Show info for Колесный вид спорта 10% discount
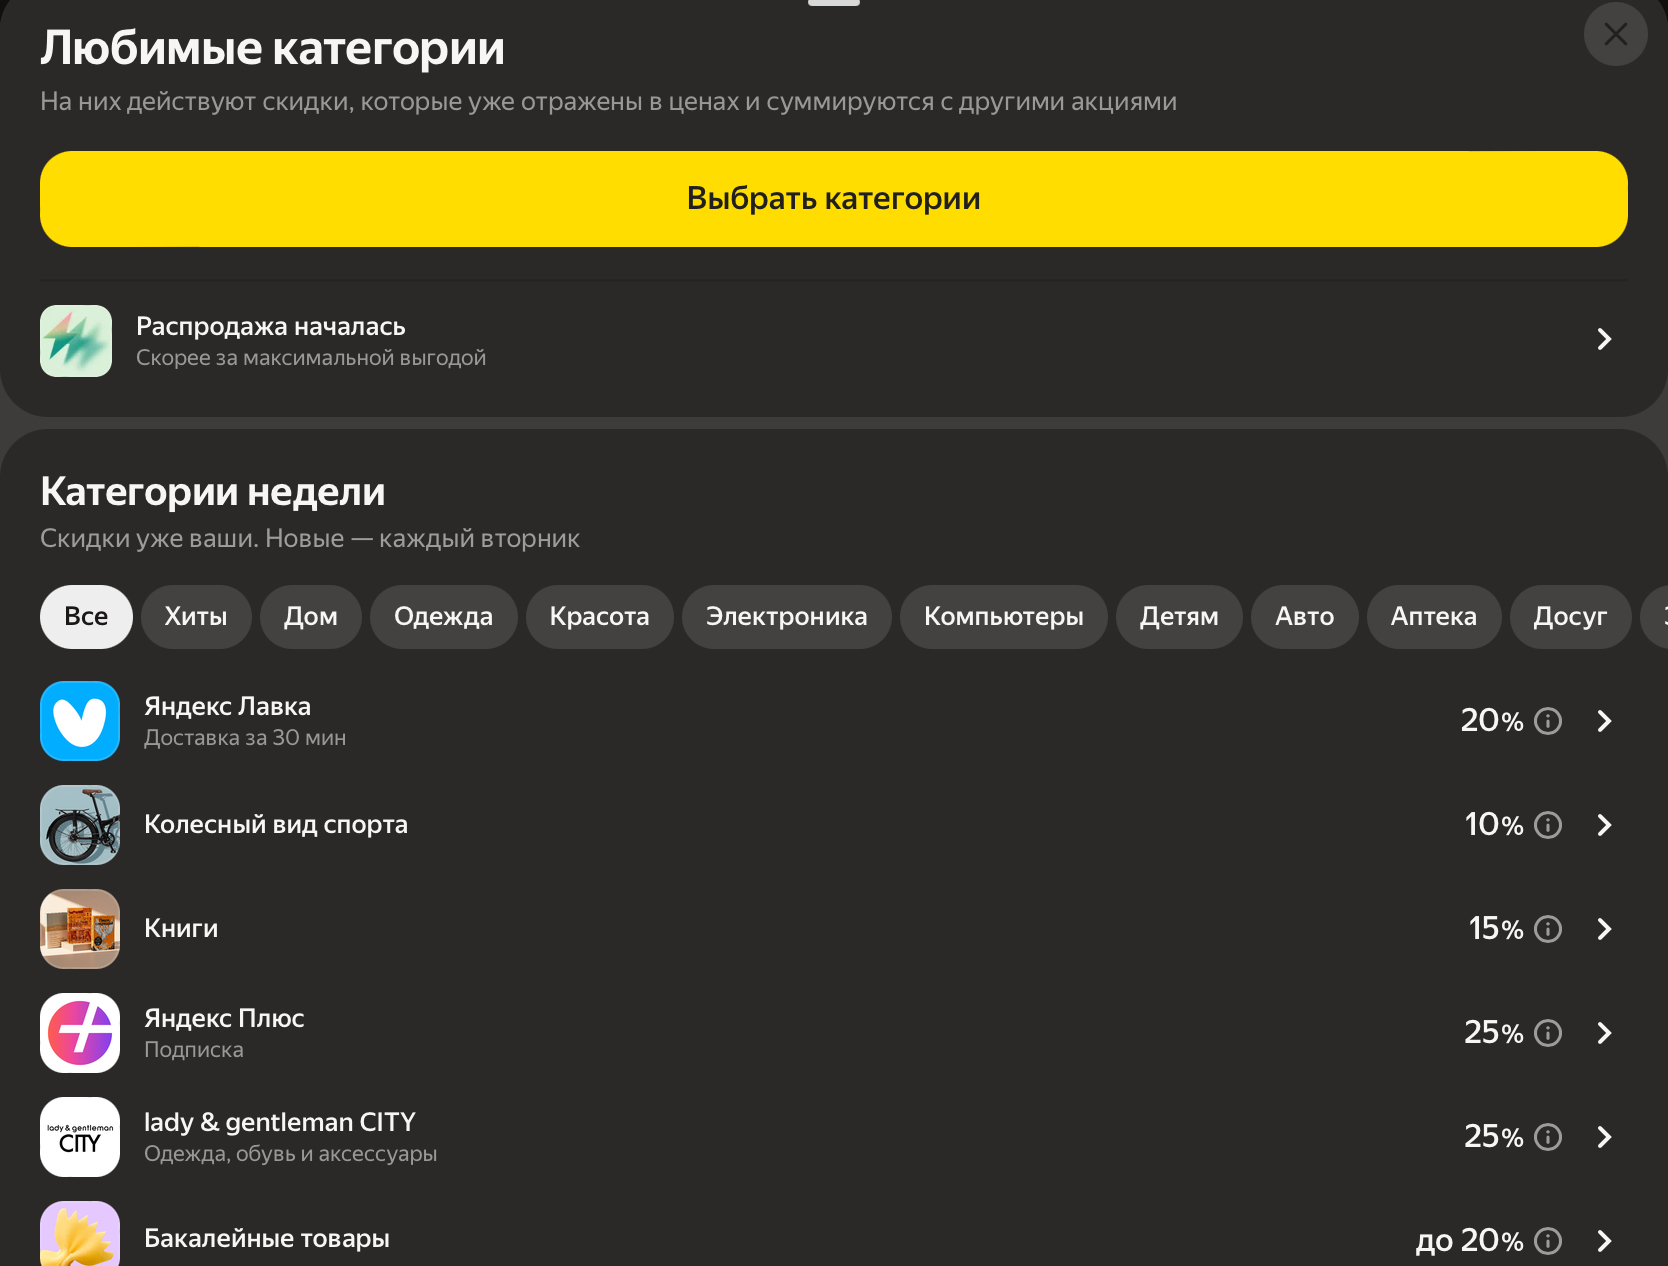 pos(1548,825)
